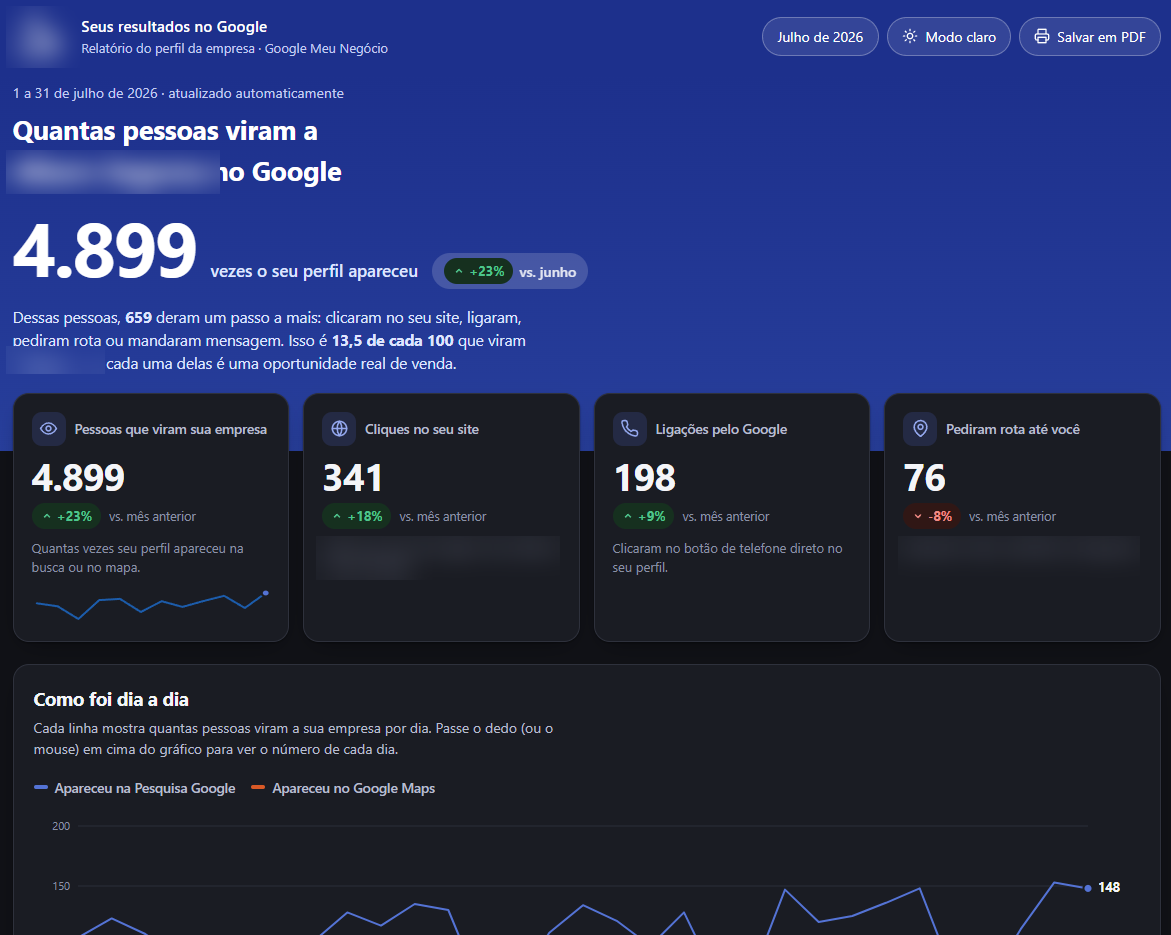Open the Julho de 2026 period selector

click(x=820, y=37)
